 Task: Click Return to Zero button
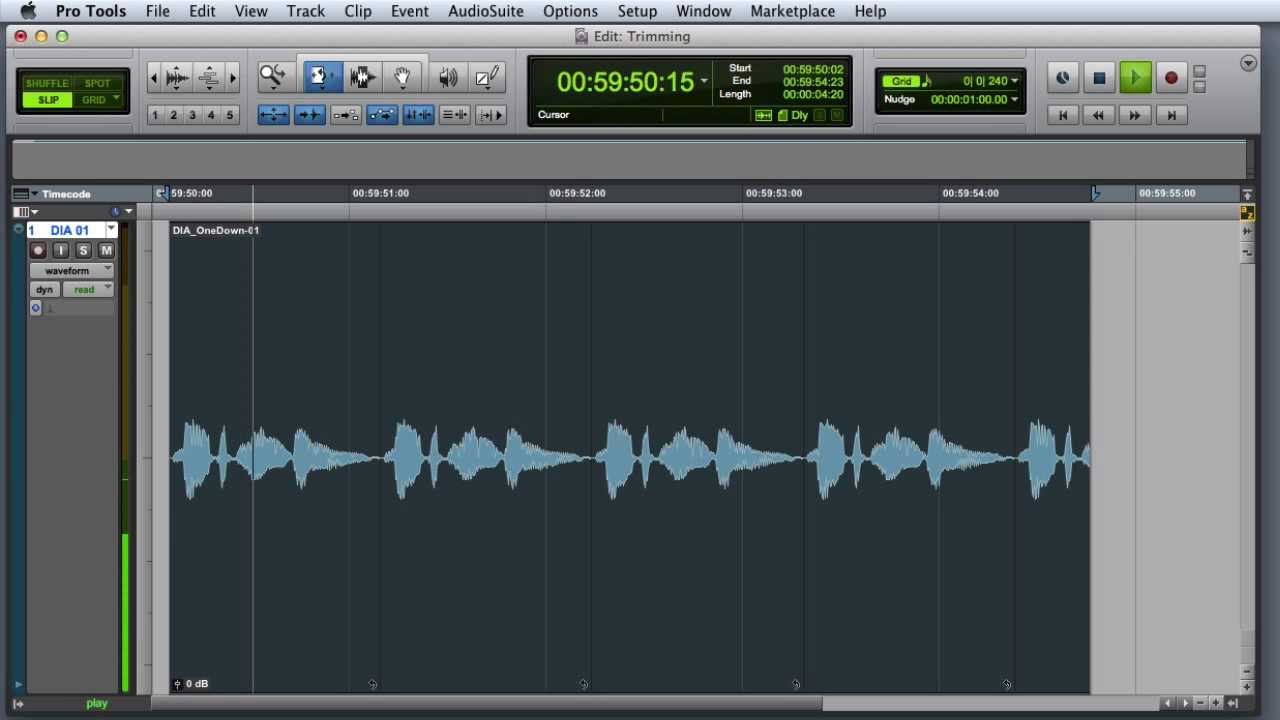1063,115
